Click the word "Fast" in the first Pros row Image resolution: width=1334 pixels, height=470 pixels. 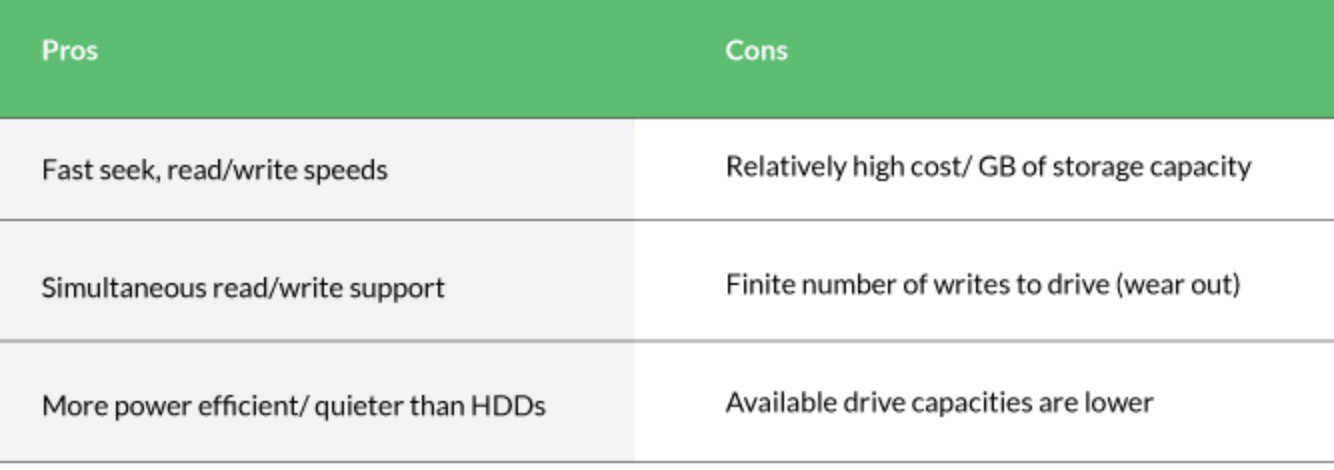pos(63,170)
